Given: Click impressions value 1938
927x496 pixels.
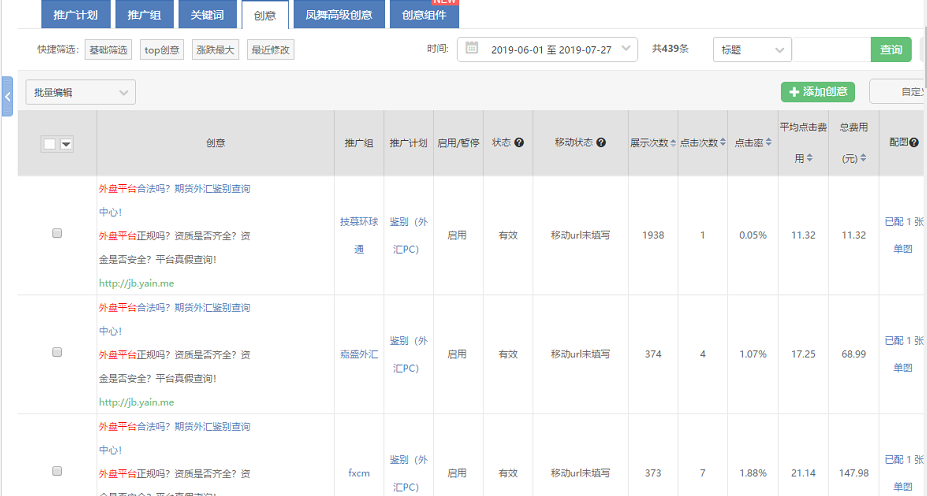Looking at the screenshot, I should tap(653, 235).
